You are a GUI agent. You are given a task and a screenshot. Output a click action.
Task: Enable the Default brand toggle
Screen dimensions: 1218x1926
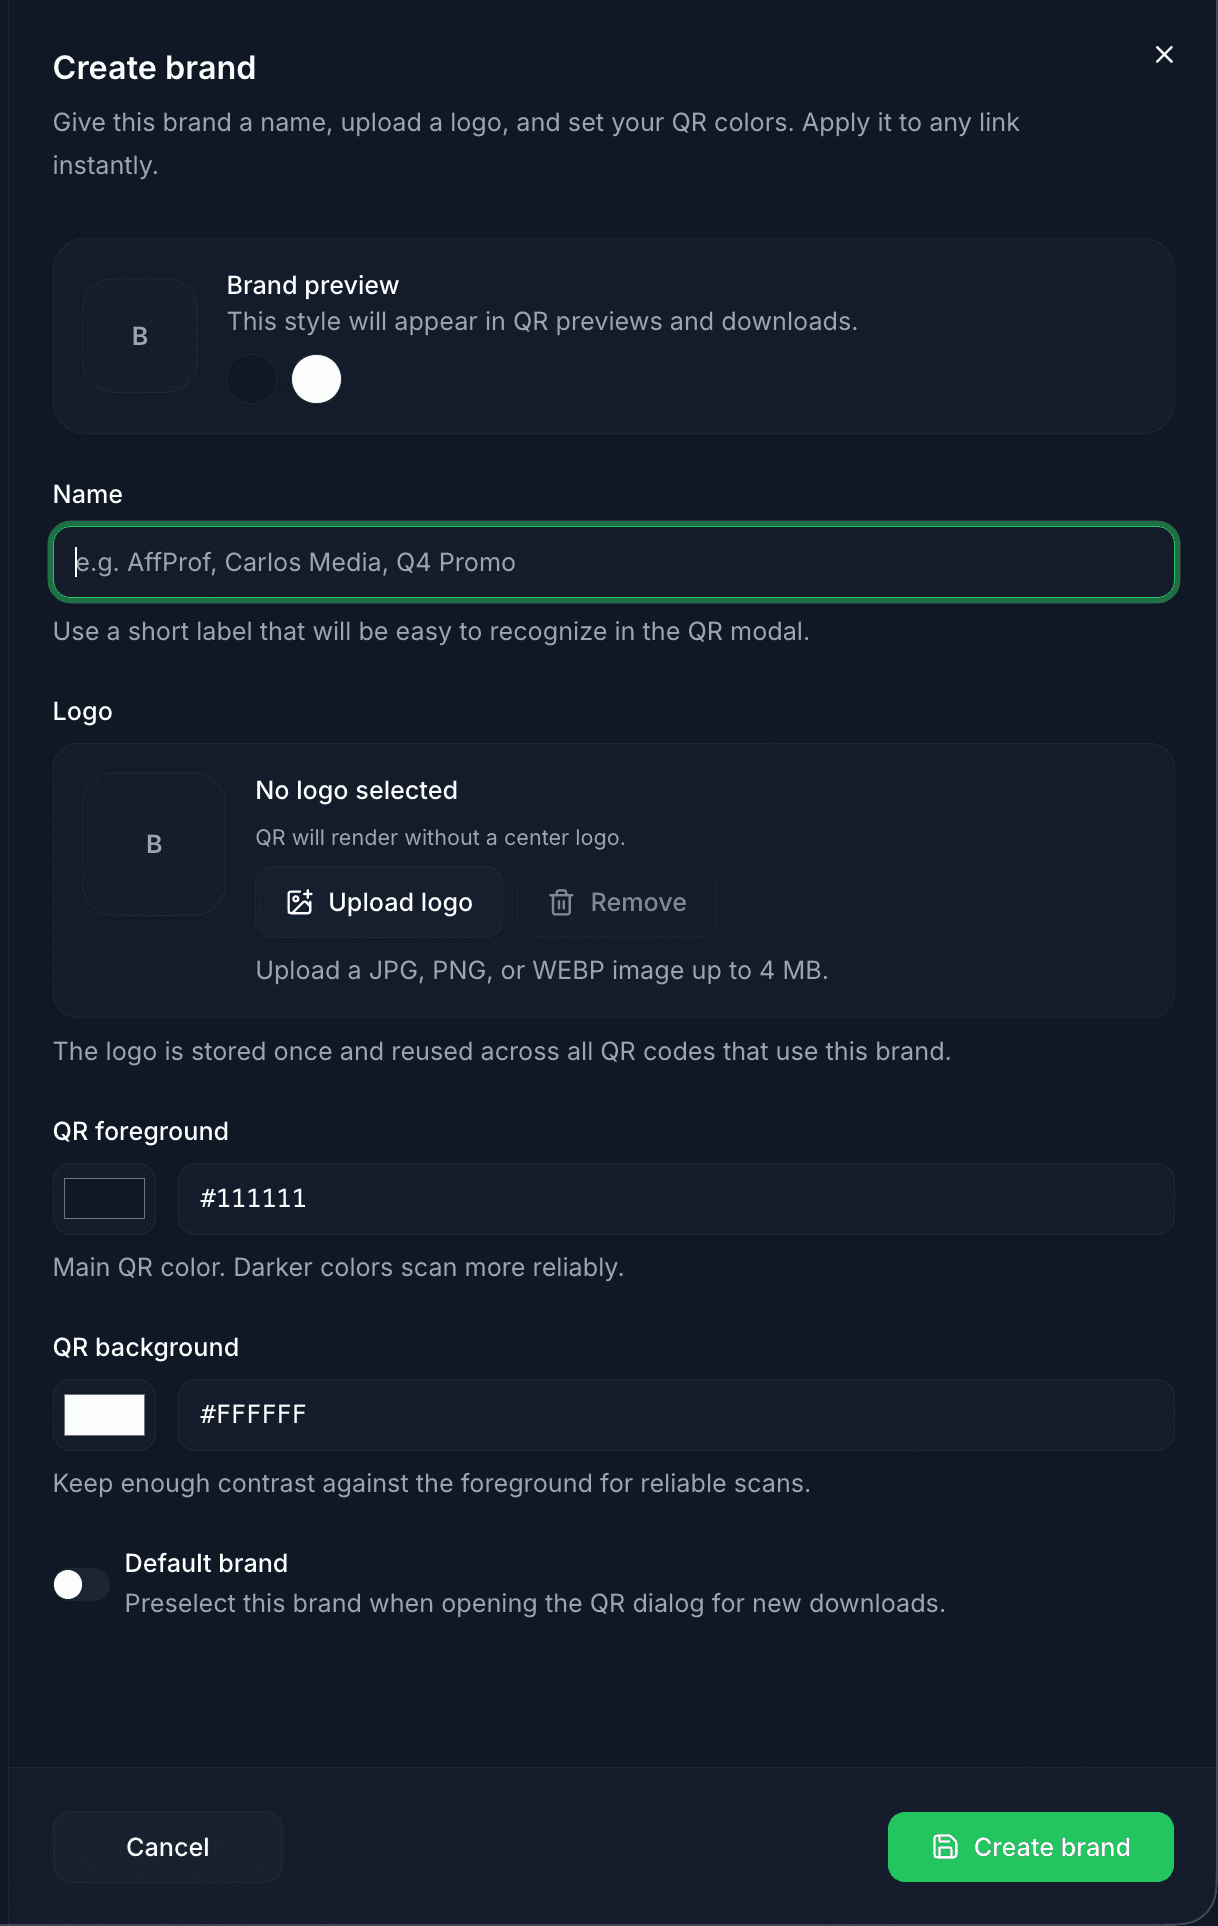[81, 1584]
